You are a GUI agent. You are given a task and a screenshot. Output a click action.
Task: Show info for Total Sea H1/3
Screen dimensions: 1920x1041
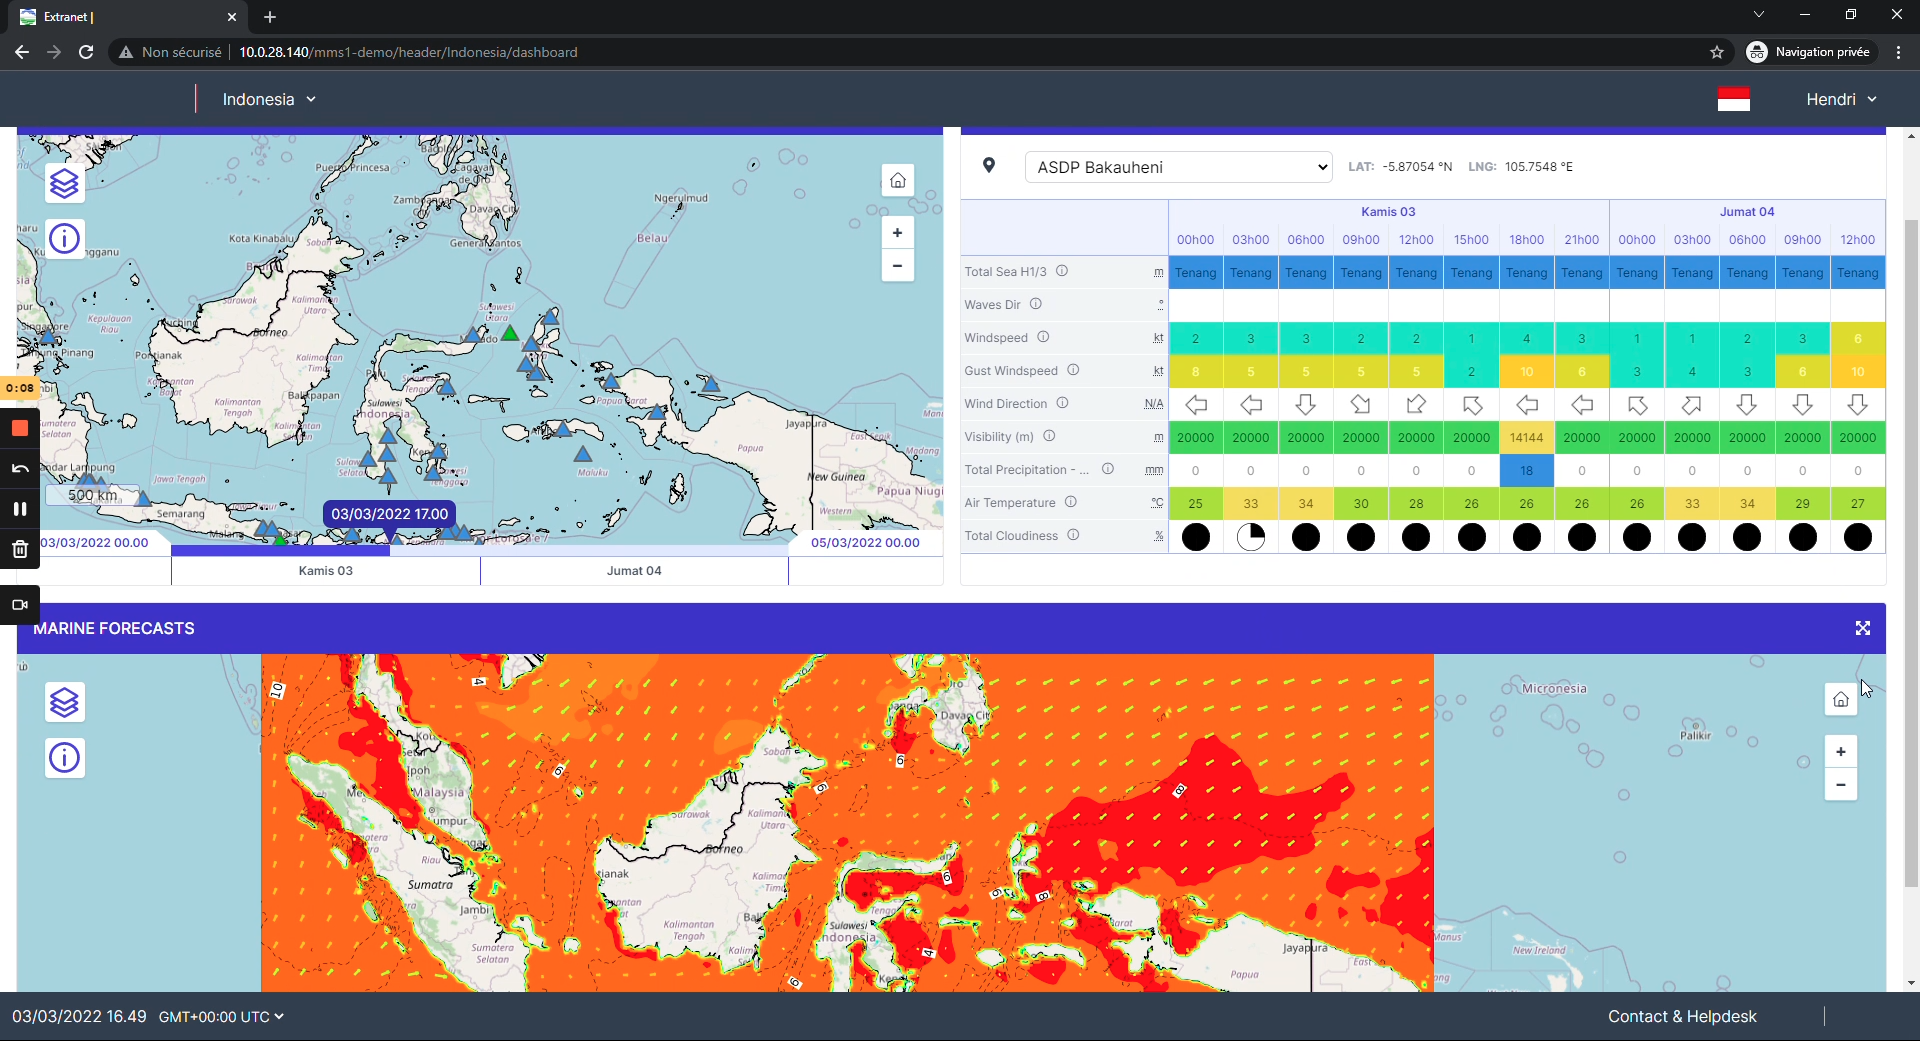pos(1062,271)
